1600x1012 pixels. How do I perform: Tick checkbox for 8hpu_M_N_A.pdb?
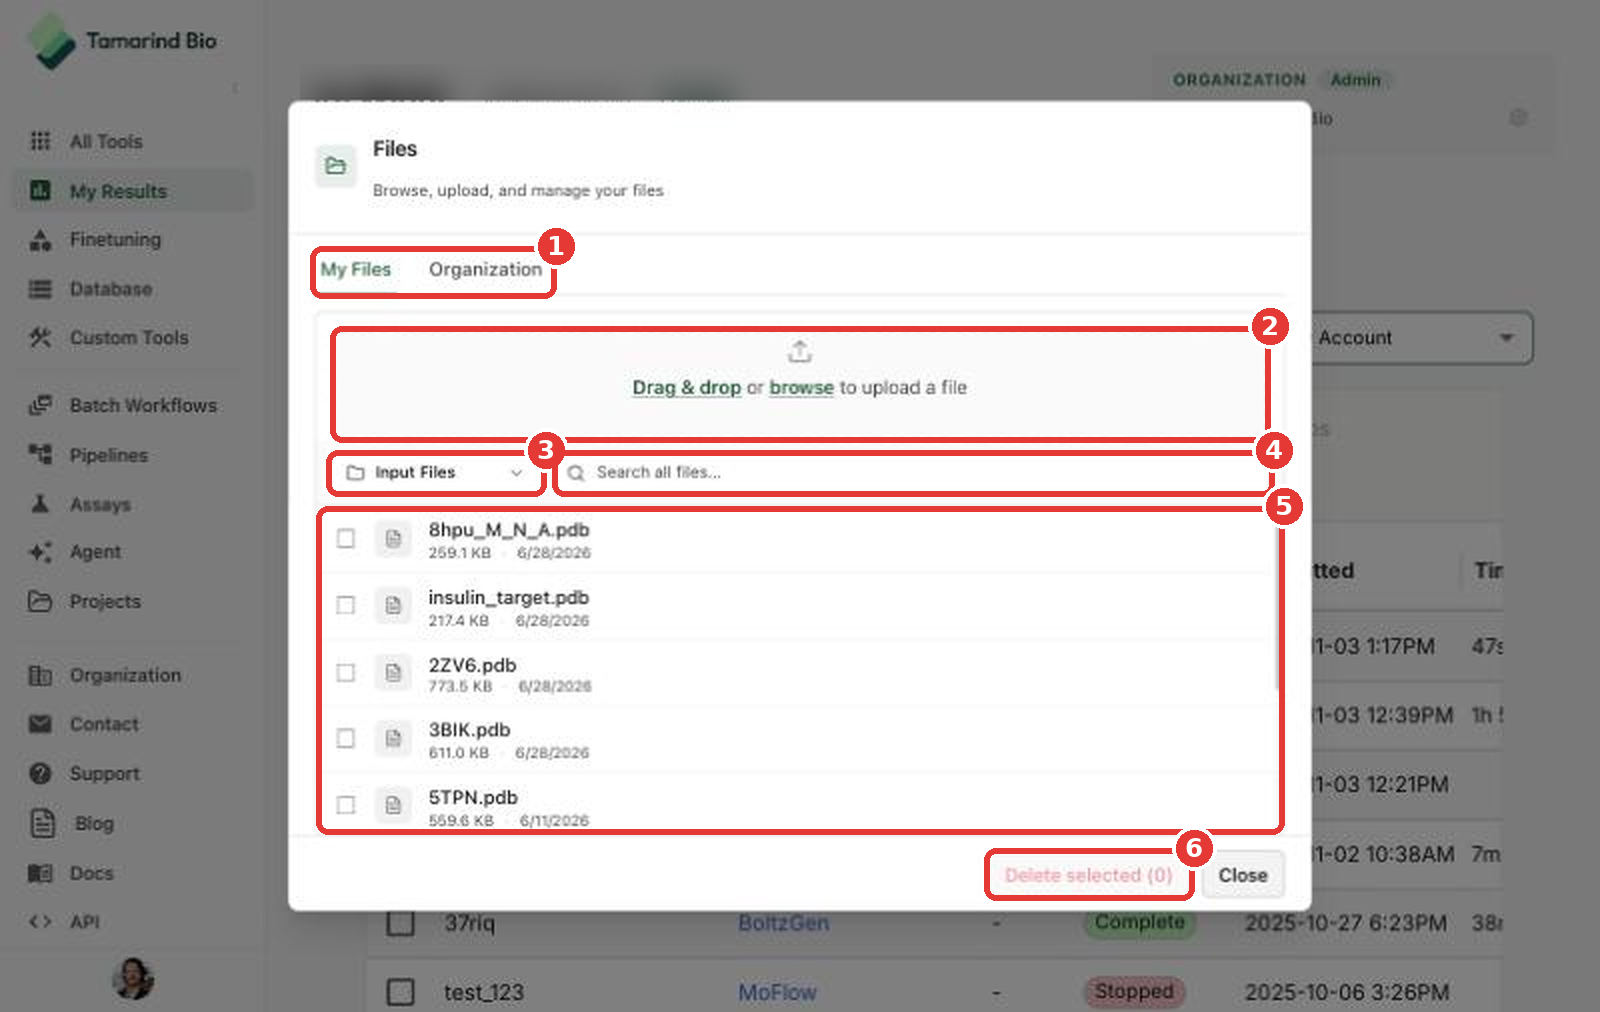(x=346, y=539)
